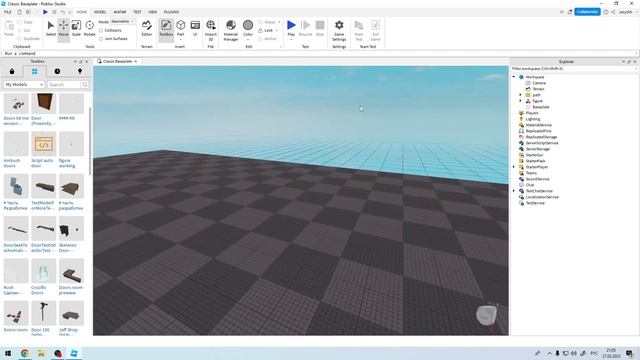Collapse the Workspace tree node
The width and height of the screenshot is (640, 360).
click(x=514, y=77)
